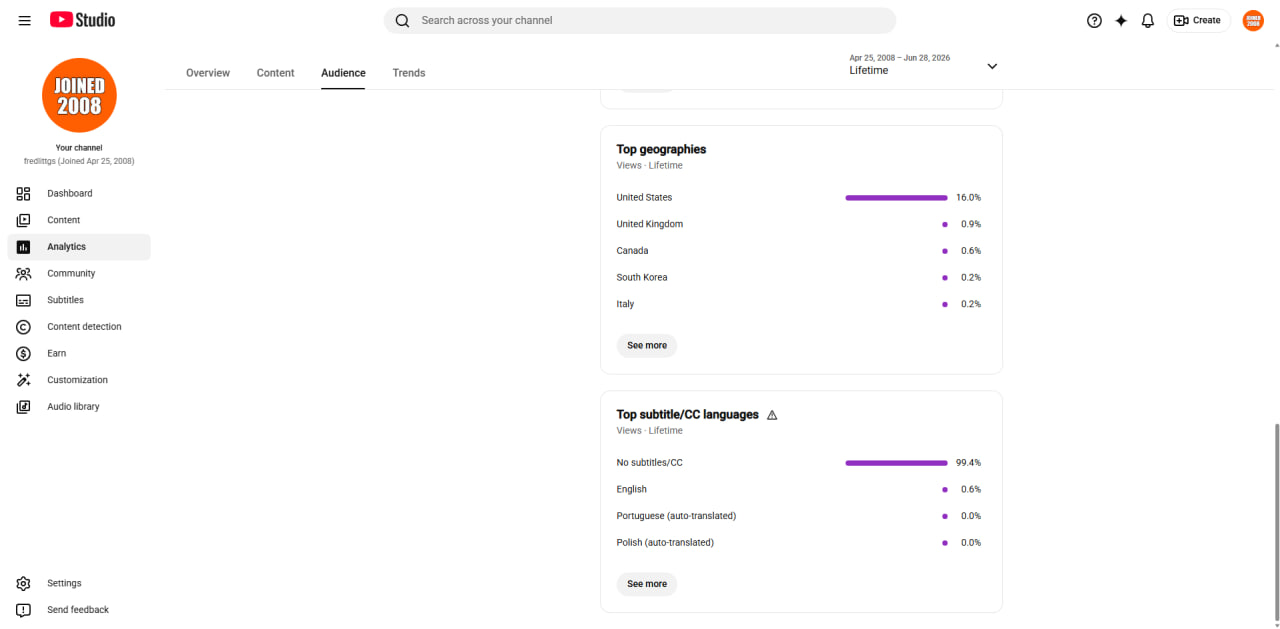The height and width of the screenshot is (629, 1280).
Task: Click the Canada row label
Action: point(632,251)
